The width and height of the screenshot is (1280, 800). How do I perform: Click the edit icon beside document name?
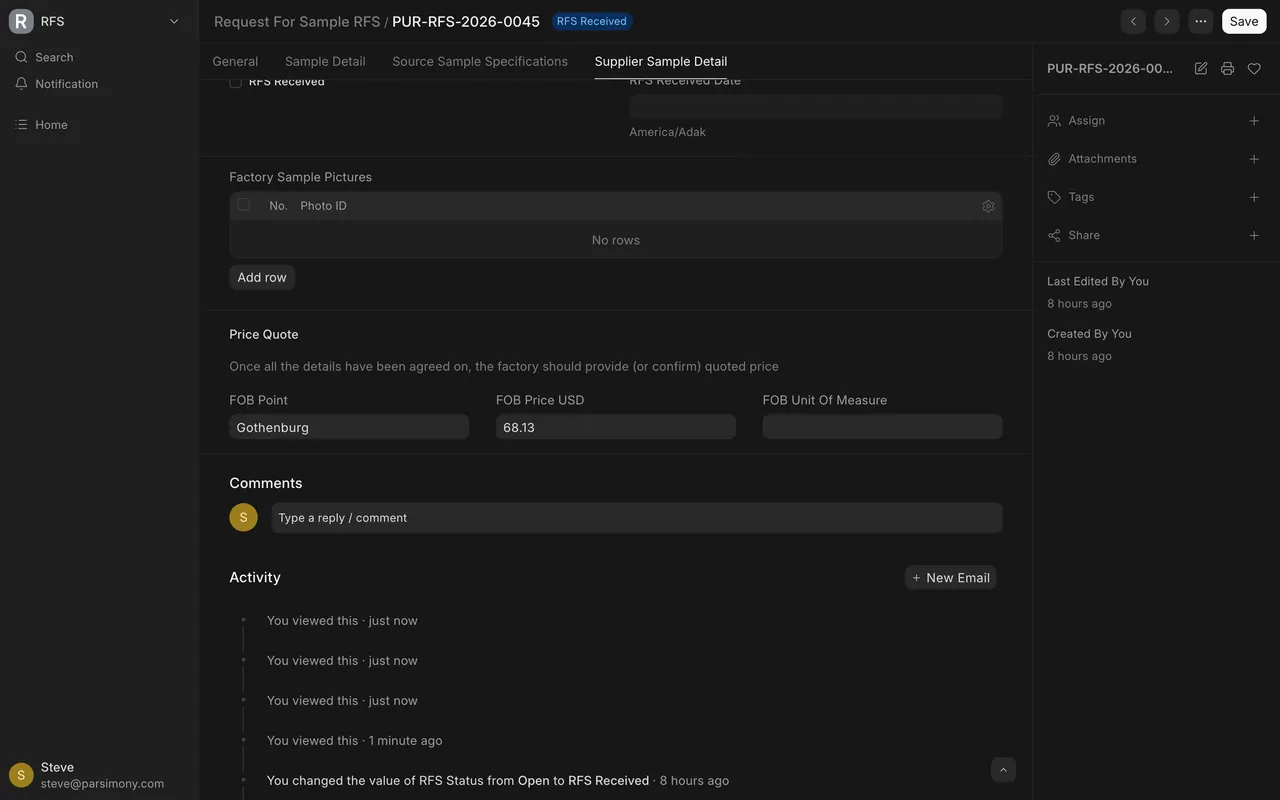point(1201,68)
